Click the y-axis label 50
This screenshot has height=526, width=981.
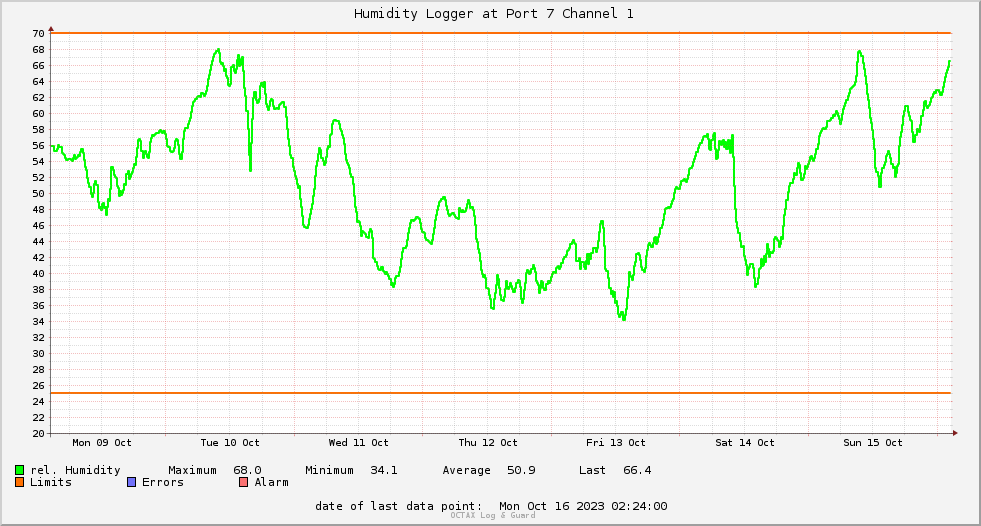[x=38, y=194]
